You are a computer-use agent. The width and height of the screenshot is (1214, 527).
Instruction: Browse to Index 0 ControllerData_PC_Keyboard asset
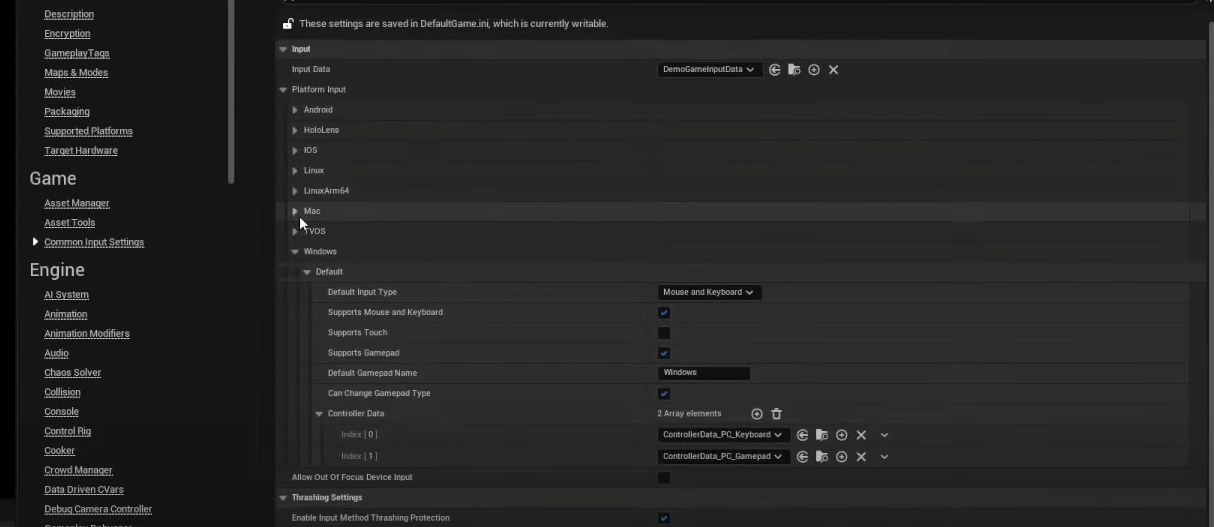pyautogui.click(x=822, y=435)
